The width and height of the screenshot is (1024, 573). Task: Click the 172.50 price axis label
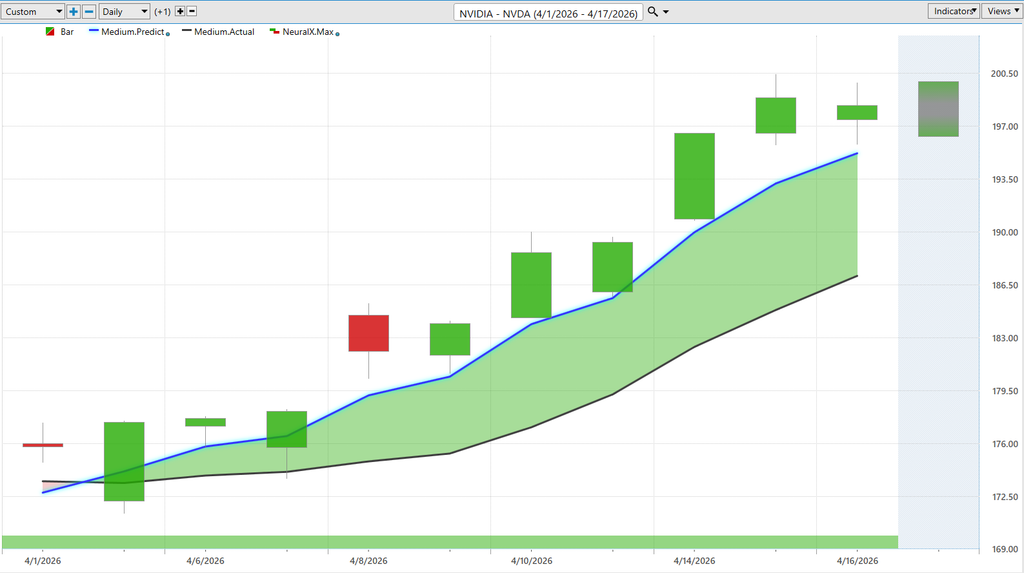pos(1004,497)
